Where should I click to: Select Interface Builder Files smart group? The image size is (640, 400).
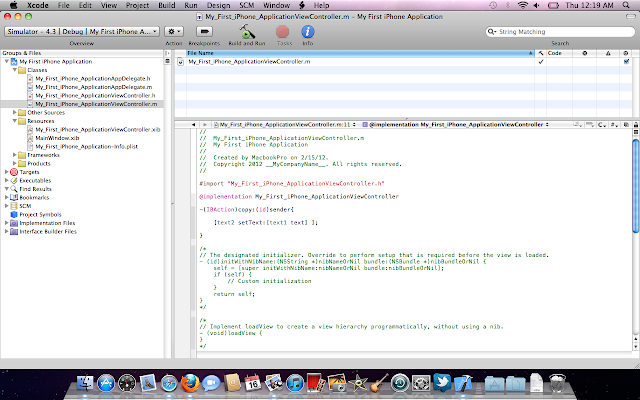(48, 231)
